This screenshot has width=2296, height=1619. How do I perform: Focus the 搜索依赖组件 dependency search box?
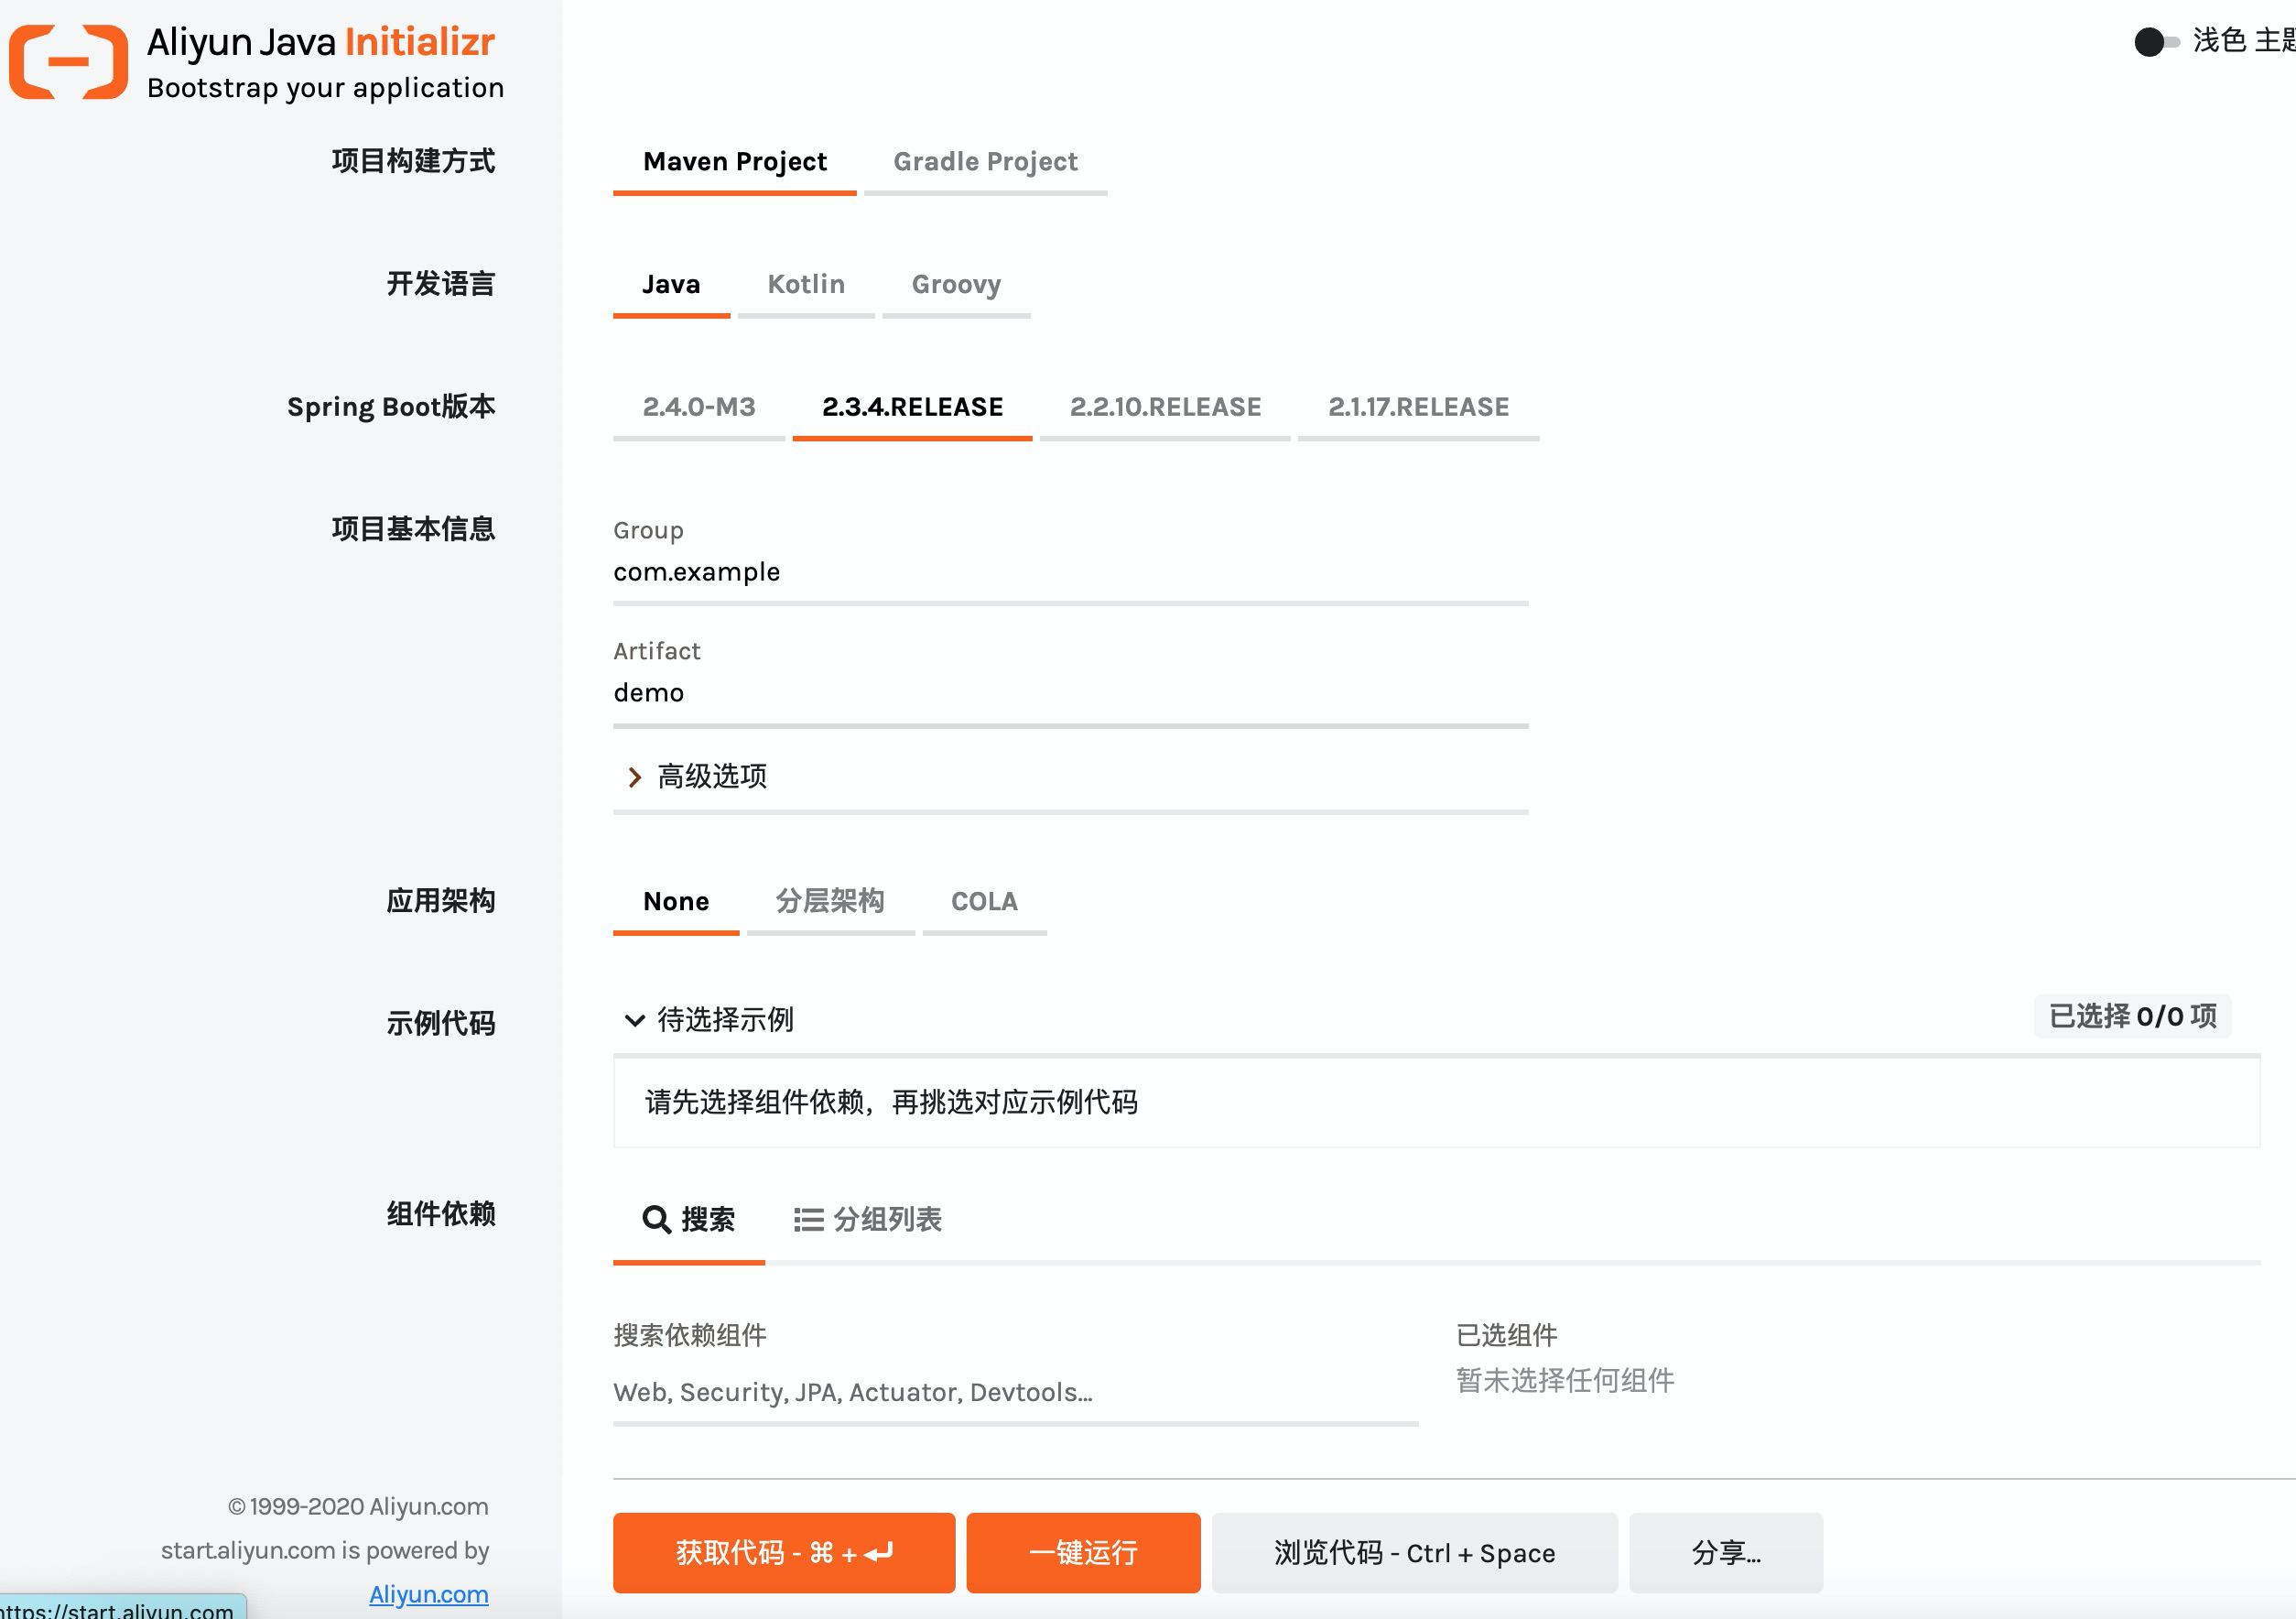pos(1015,1393)
